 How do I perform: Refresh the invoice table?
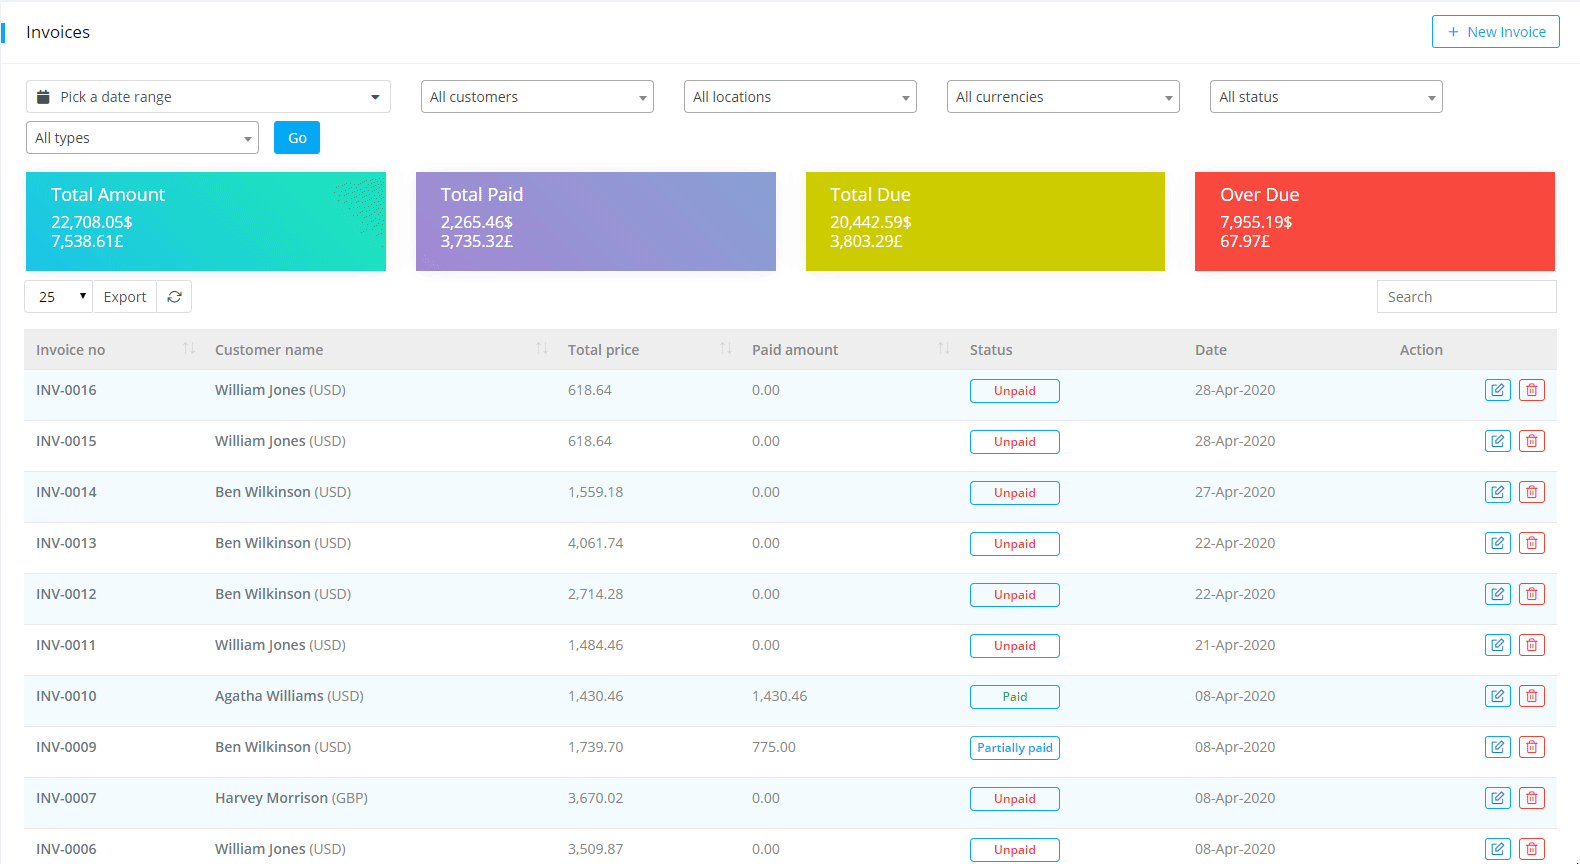click(x=174, y=297)
